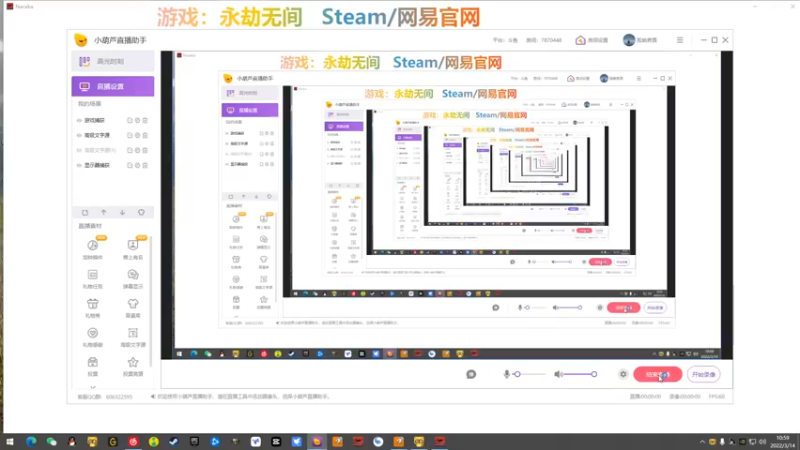Add the 礼物任务 material
Screen dimensions: 800x450
coord(92,279)
